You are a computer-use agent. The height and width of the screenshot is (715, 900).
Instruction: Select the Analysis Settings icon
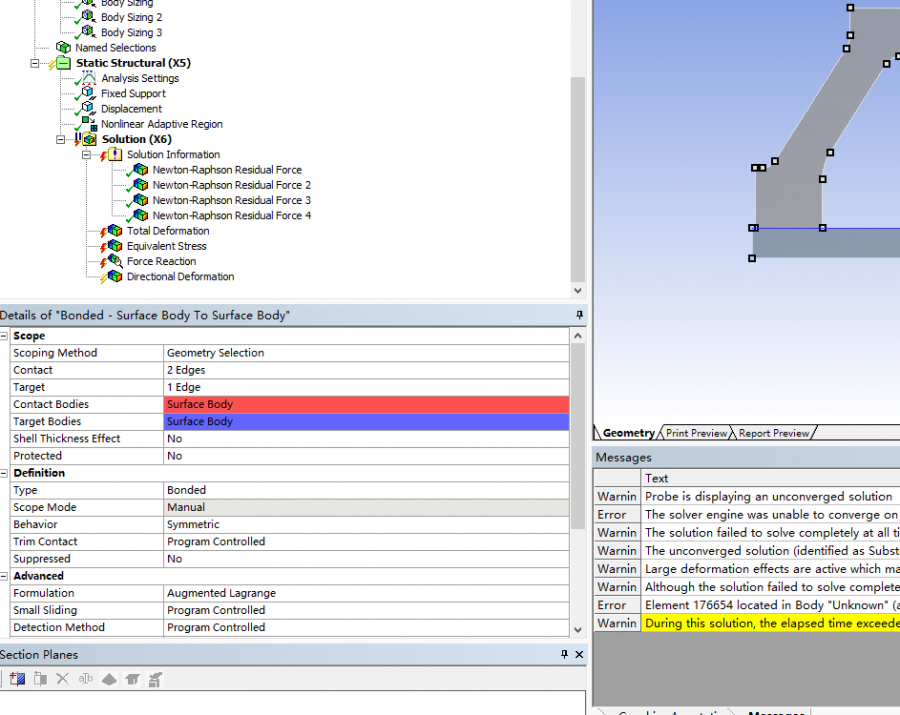[89, 78]
